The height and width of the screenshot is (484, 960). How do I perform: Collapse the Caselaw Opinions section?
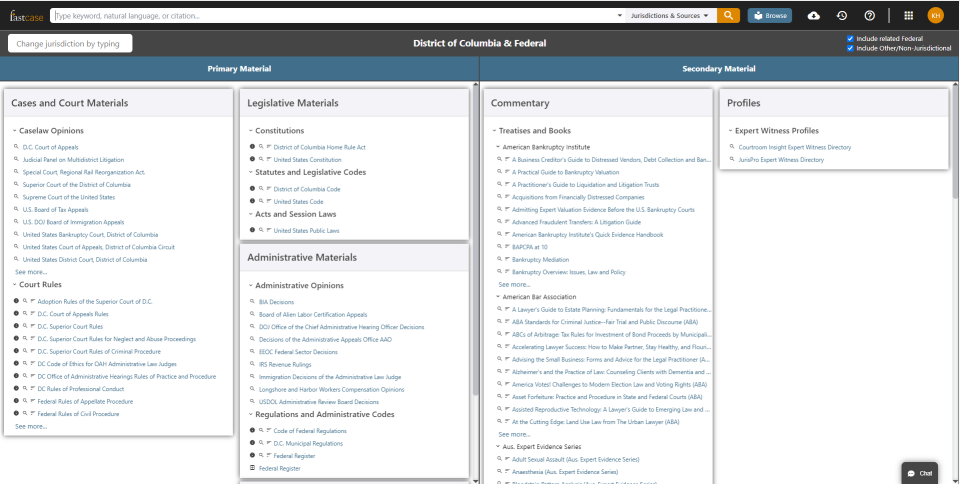pyautogui.click(x=15, y=130)
